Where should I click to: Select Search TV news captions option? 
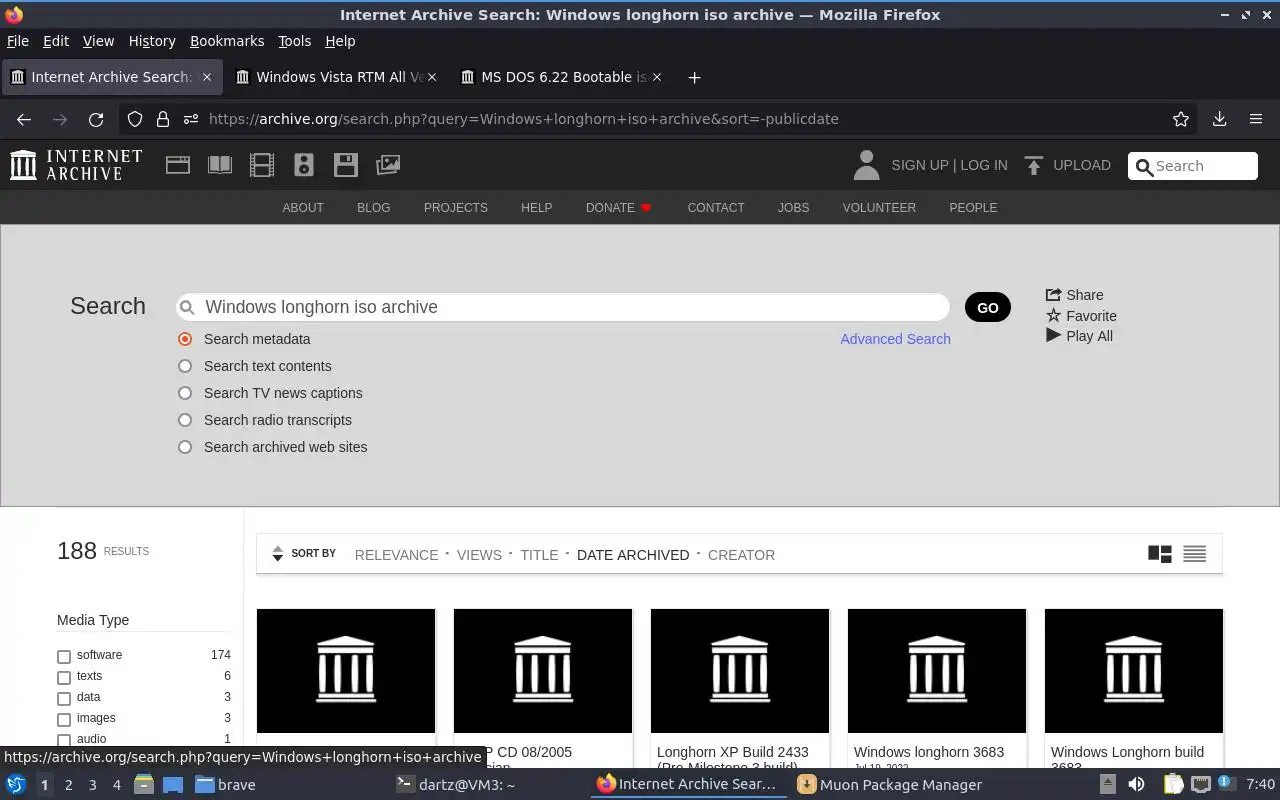tap(185, 393)
